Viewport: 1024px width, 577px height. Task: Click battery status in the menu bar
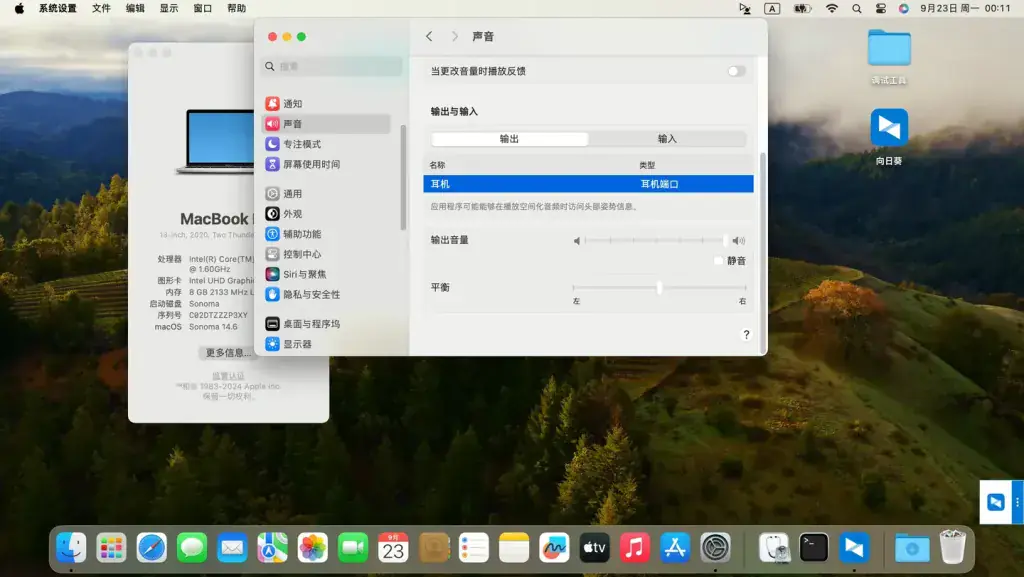point(803,8)
